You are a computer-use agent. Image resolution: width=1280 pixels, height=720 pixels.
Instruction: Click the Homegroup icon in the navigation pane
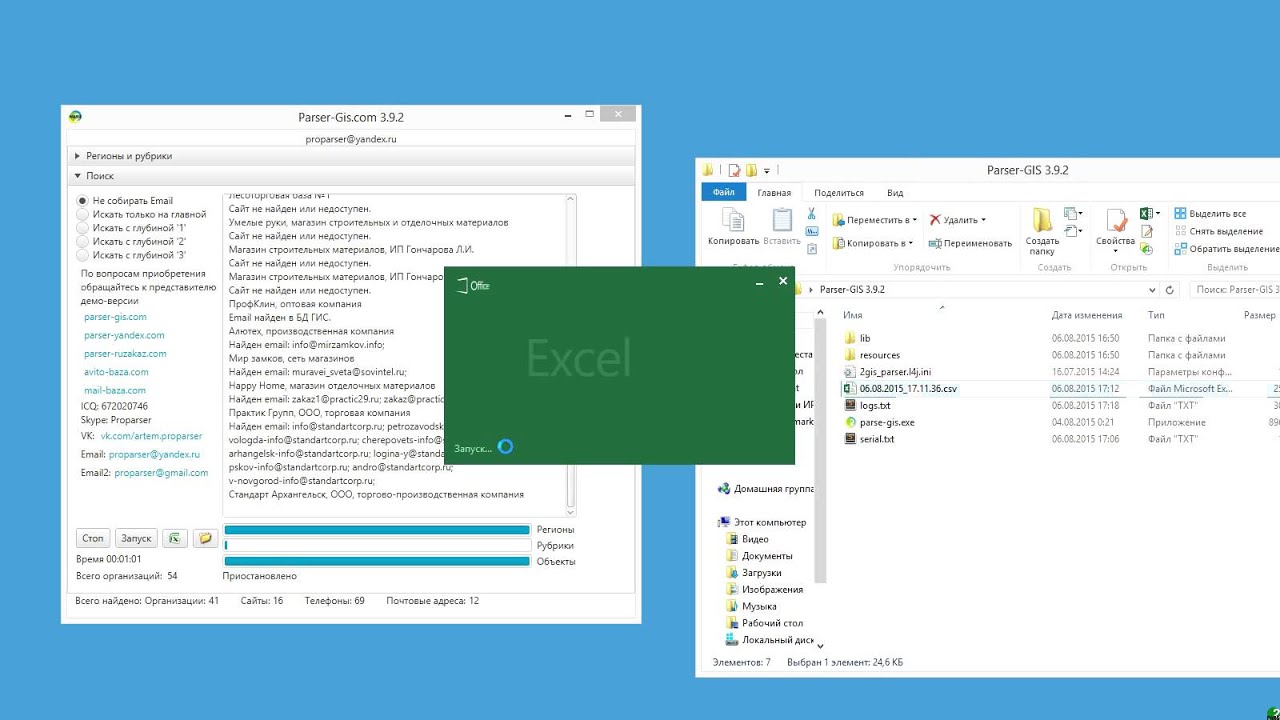click(x=724, y=489)
